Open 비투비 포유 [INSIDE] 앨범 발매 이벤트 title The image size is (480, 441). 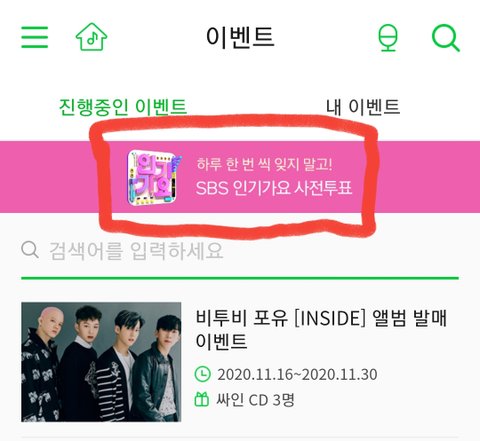(321, 329)
